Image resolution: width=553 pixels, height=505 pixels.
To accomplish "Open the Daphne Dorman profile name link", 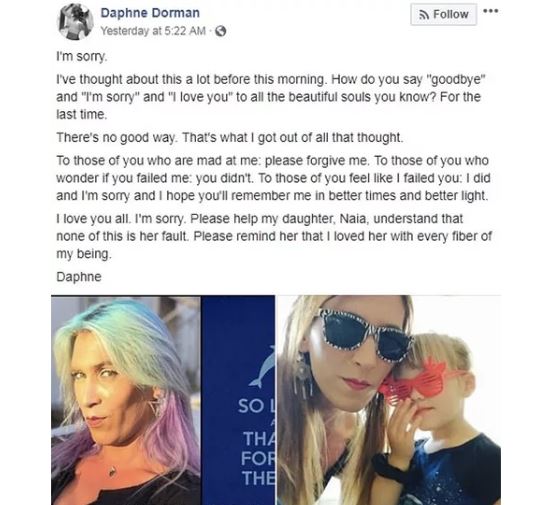I will [150, 13].
